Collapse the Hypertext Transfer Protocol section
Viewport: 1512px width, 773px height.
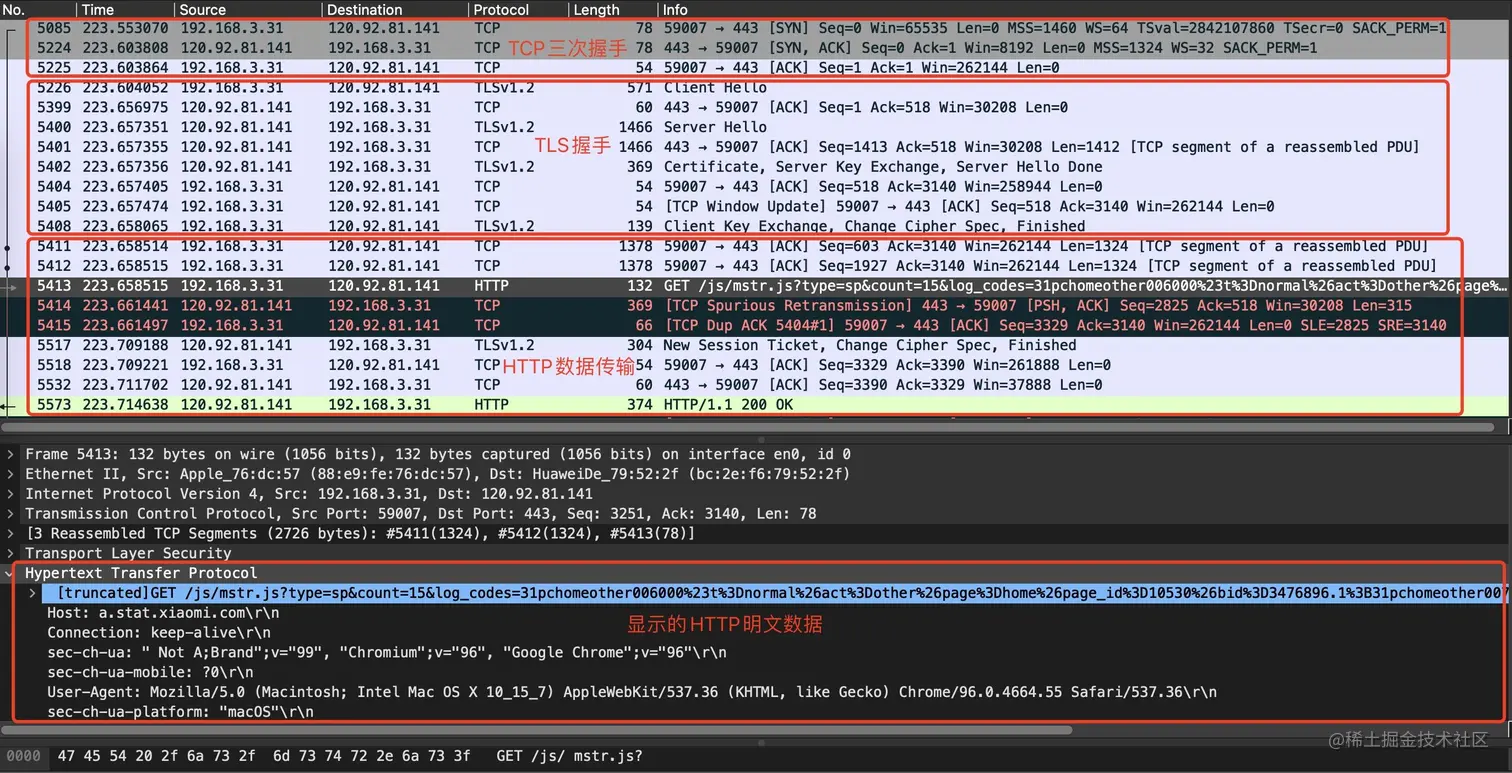click(10, 573)
